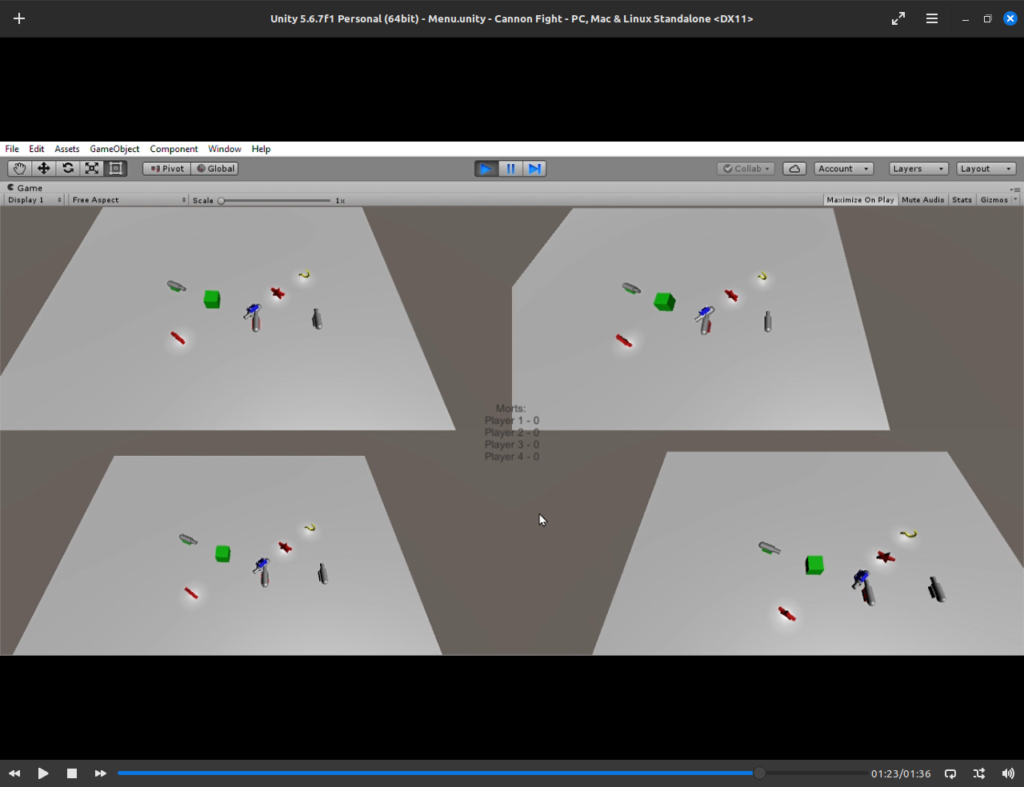The height and width of the screenshot is (787, 1024).
Task: Toggle shuffle in the video player
Action: pos(979,773)
